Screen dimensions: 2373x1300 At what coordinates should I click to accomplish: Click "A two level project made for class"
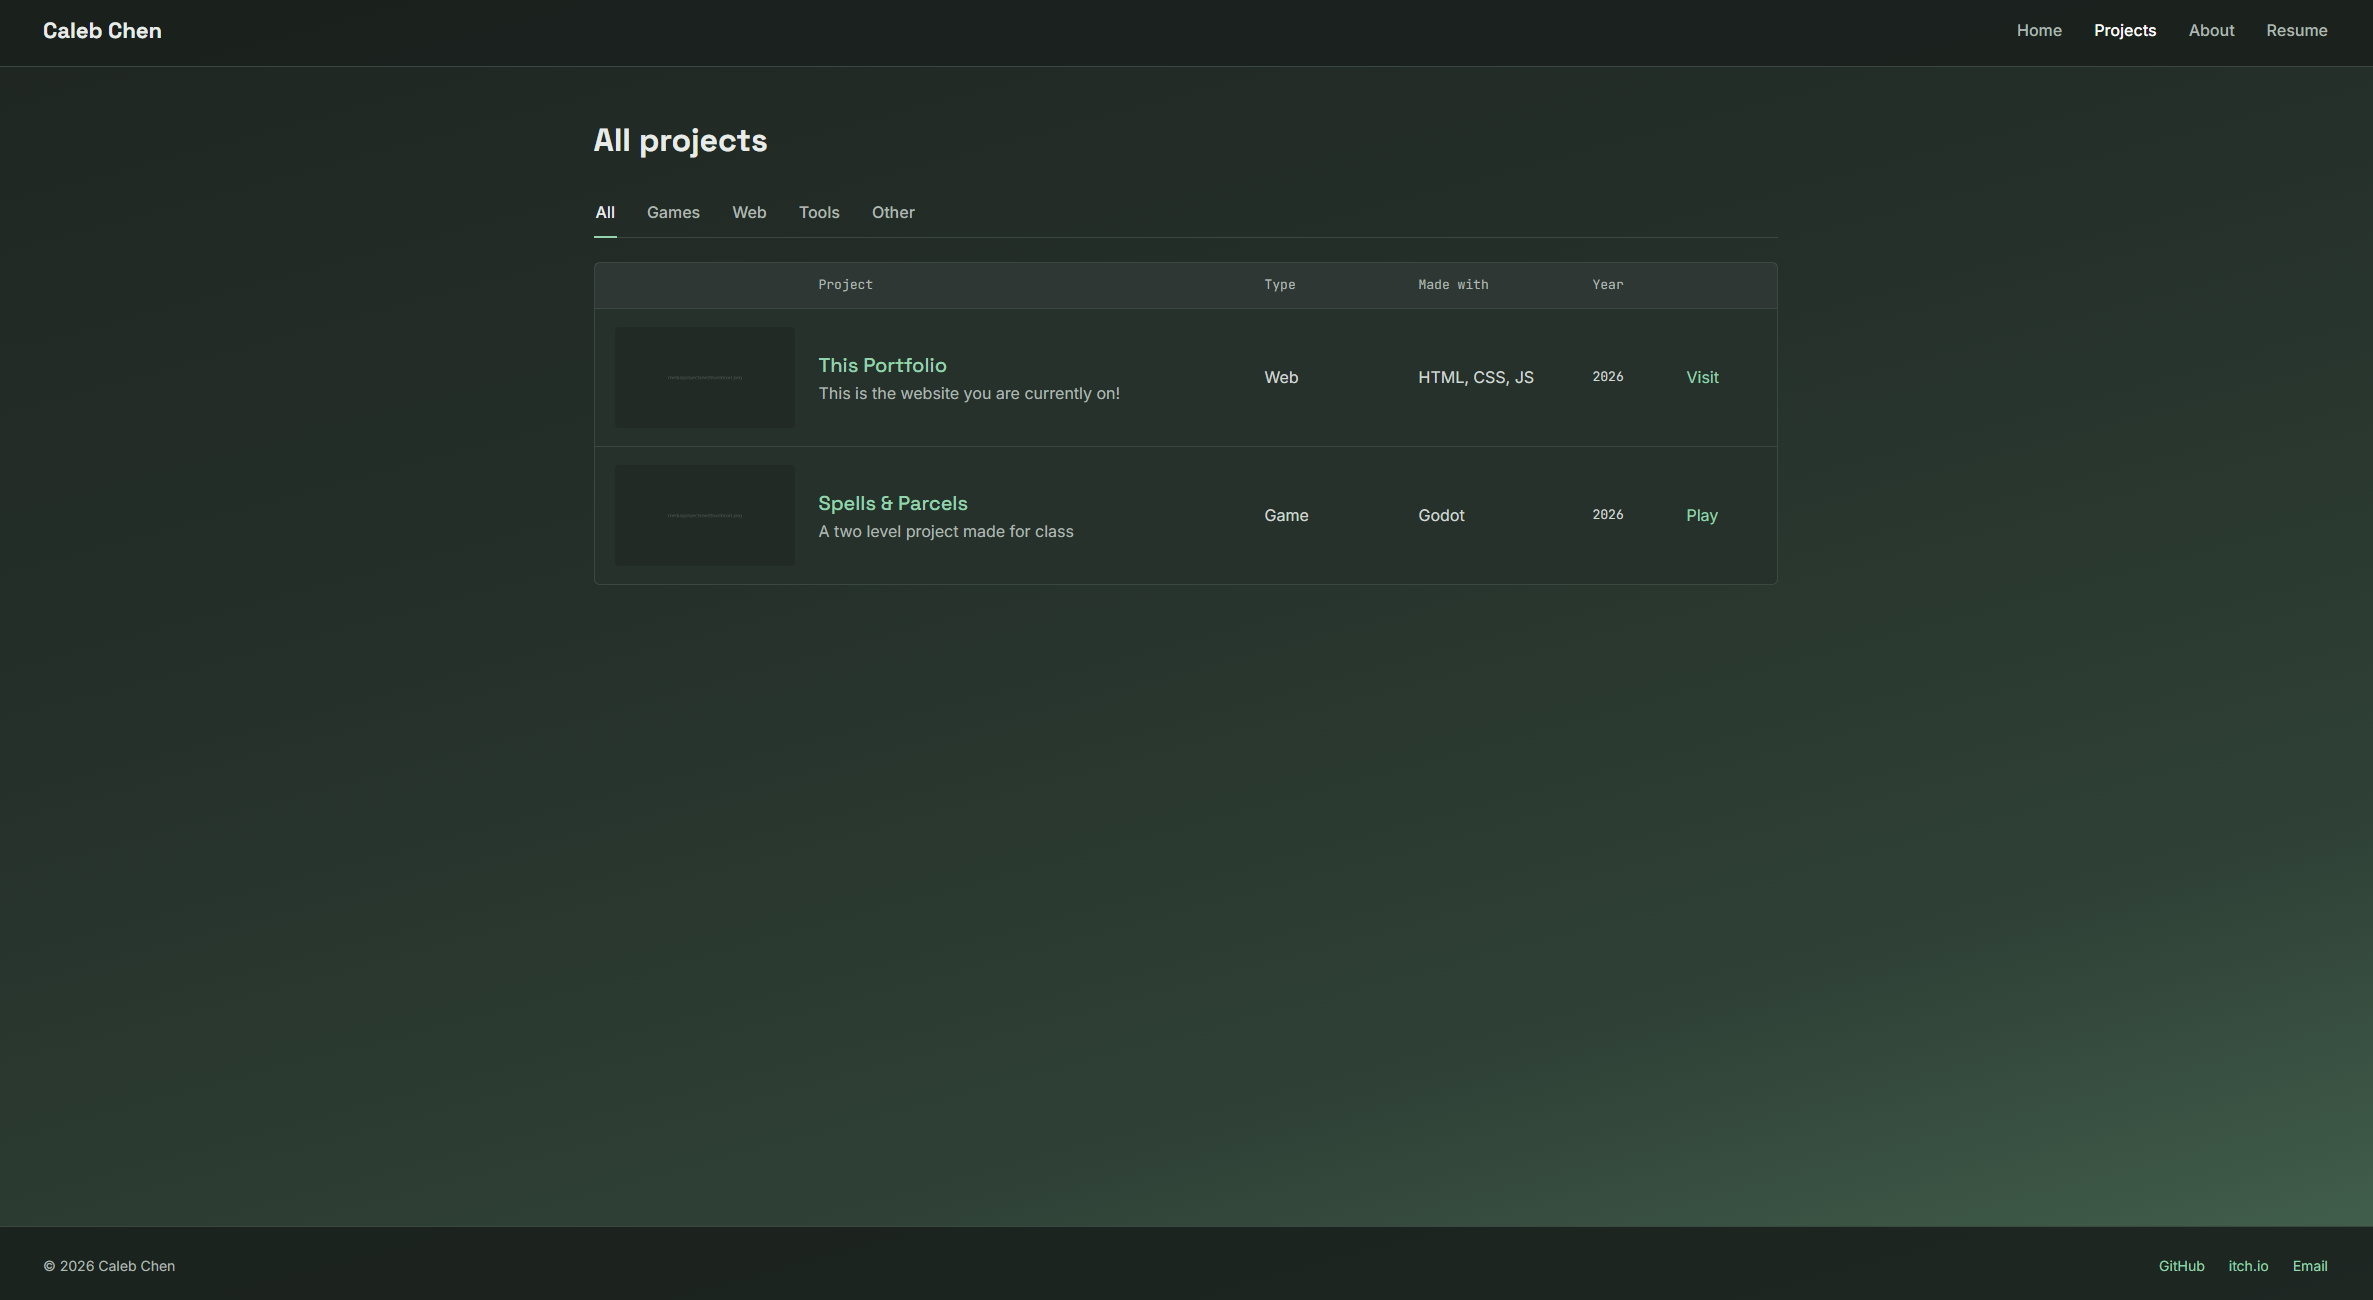[946, 532]
